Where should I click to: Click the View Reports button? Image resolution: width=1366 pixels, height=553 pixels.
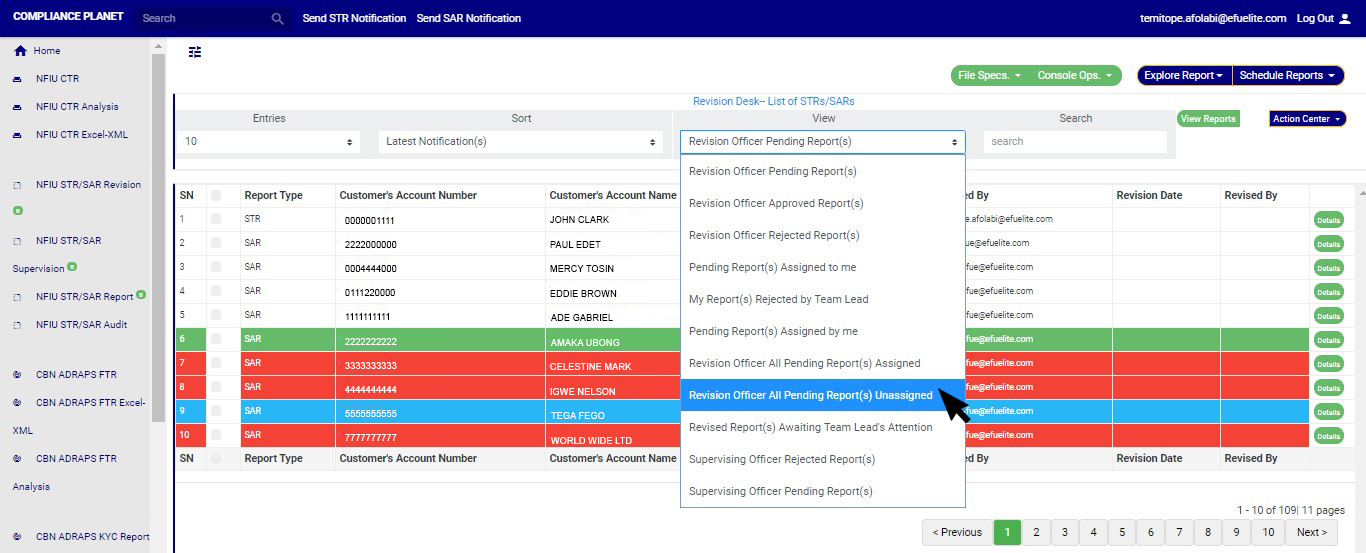(x=1208, y=119)
